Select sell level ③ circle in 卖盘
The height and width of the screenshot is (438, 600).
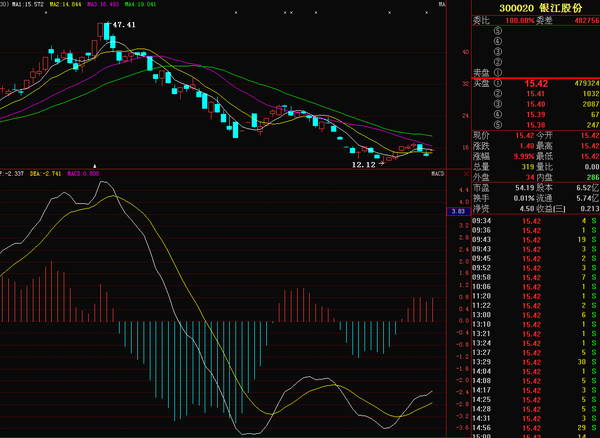click(x=497, y=51)
